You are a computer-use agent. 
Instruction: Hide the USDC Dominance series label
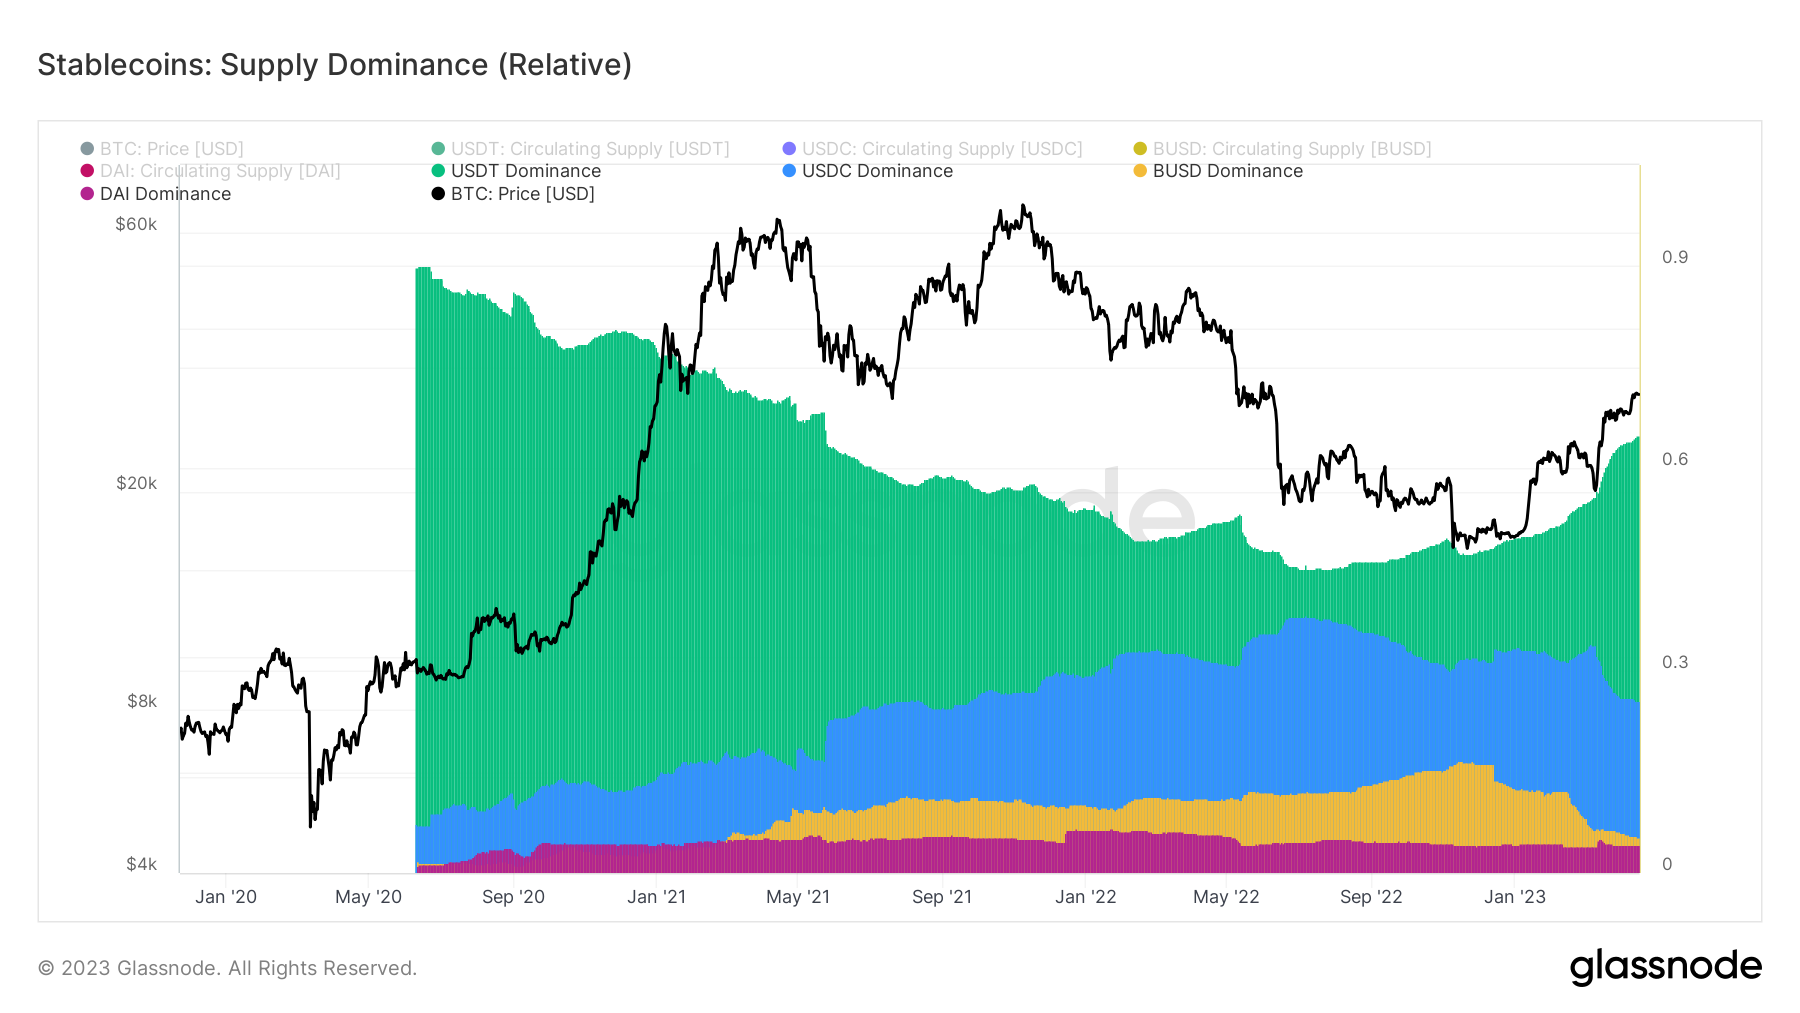877,171
